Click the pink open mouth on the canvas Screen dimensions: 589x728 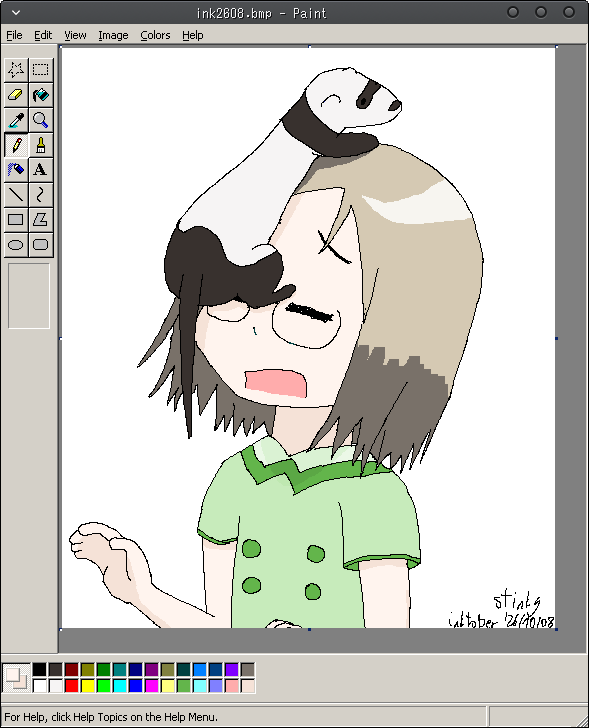click(276, 383)
